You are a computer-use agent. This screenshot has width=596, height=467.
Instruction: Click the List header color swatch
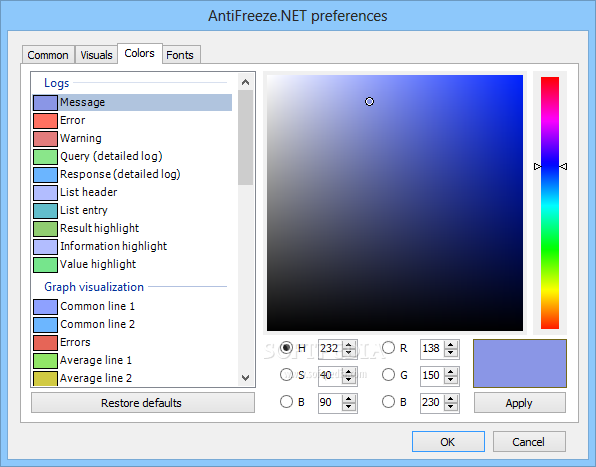tap(45, 193)
